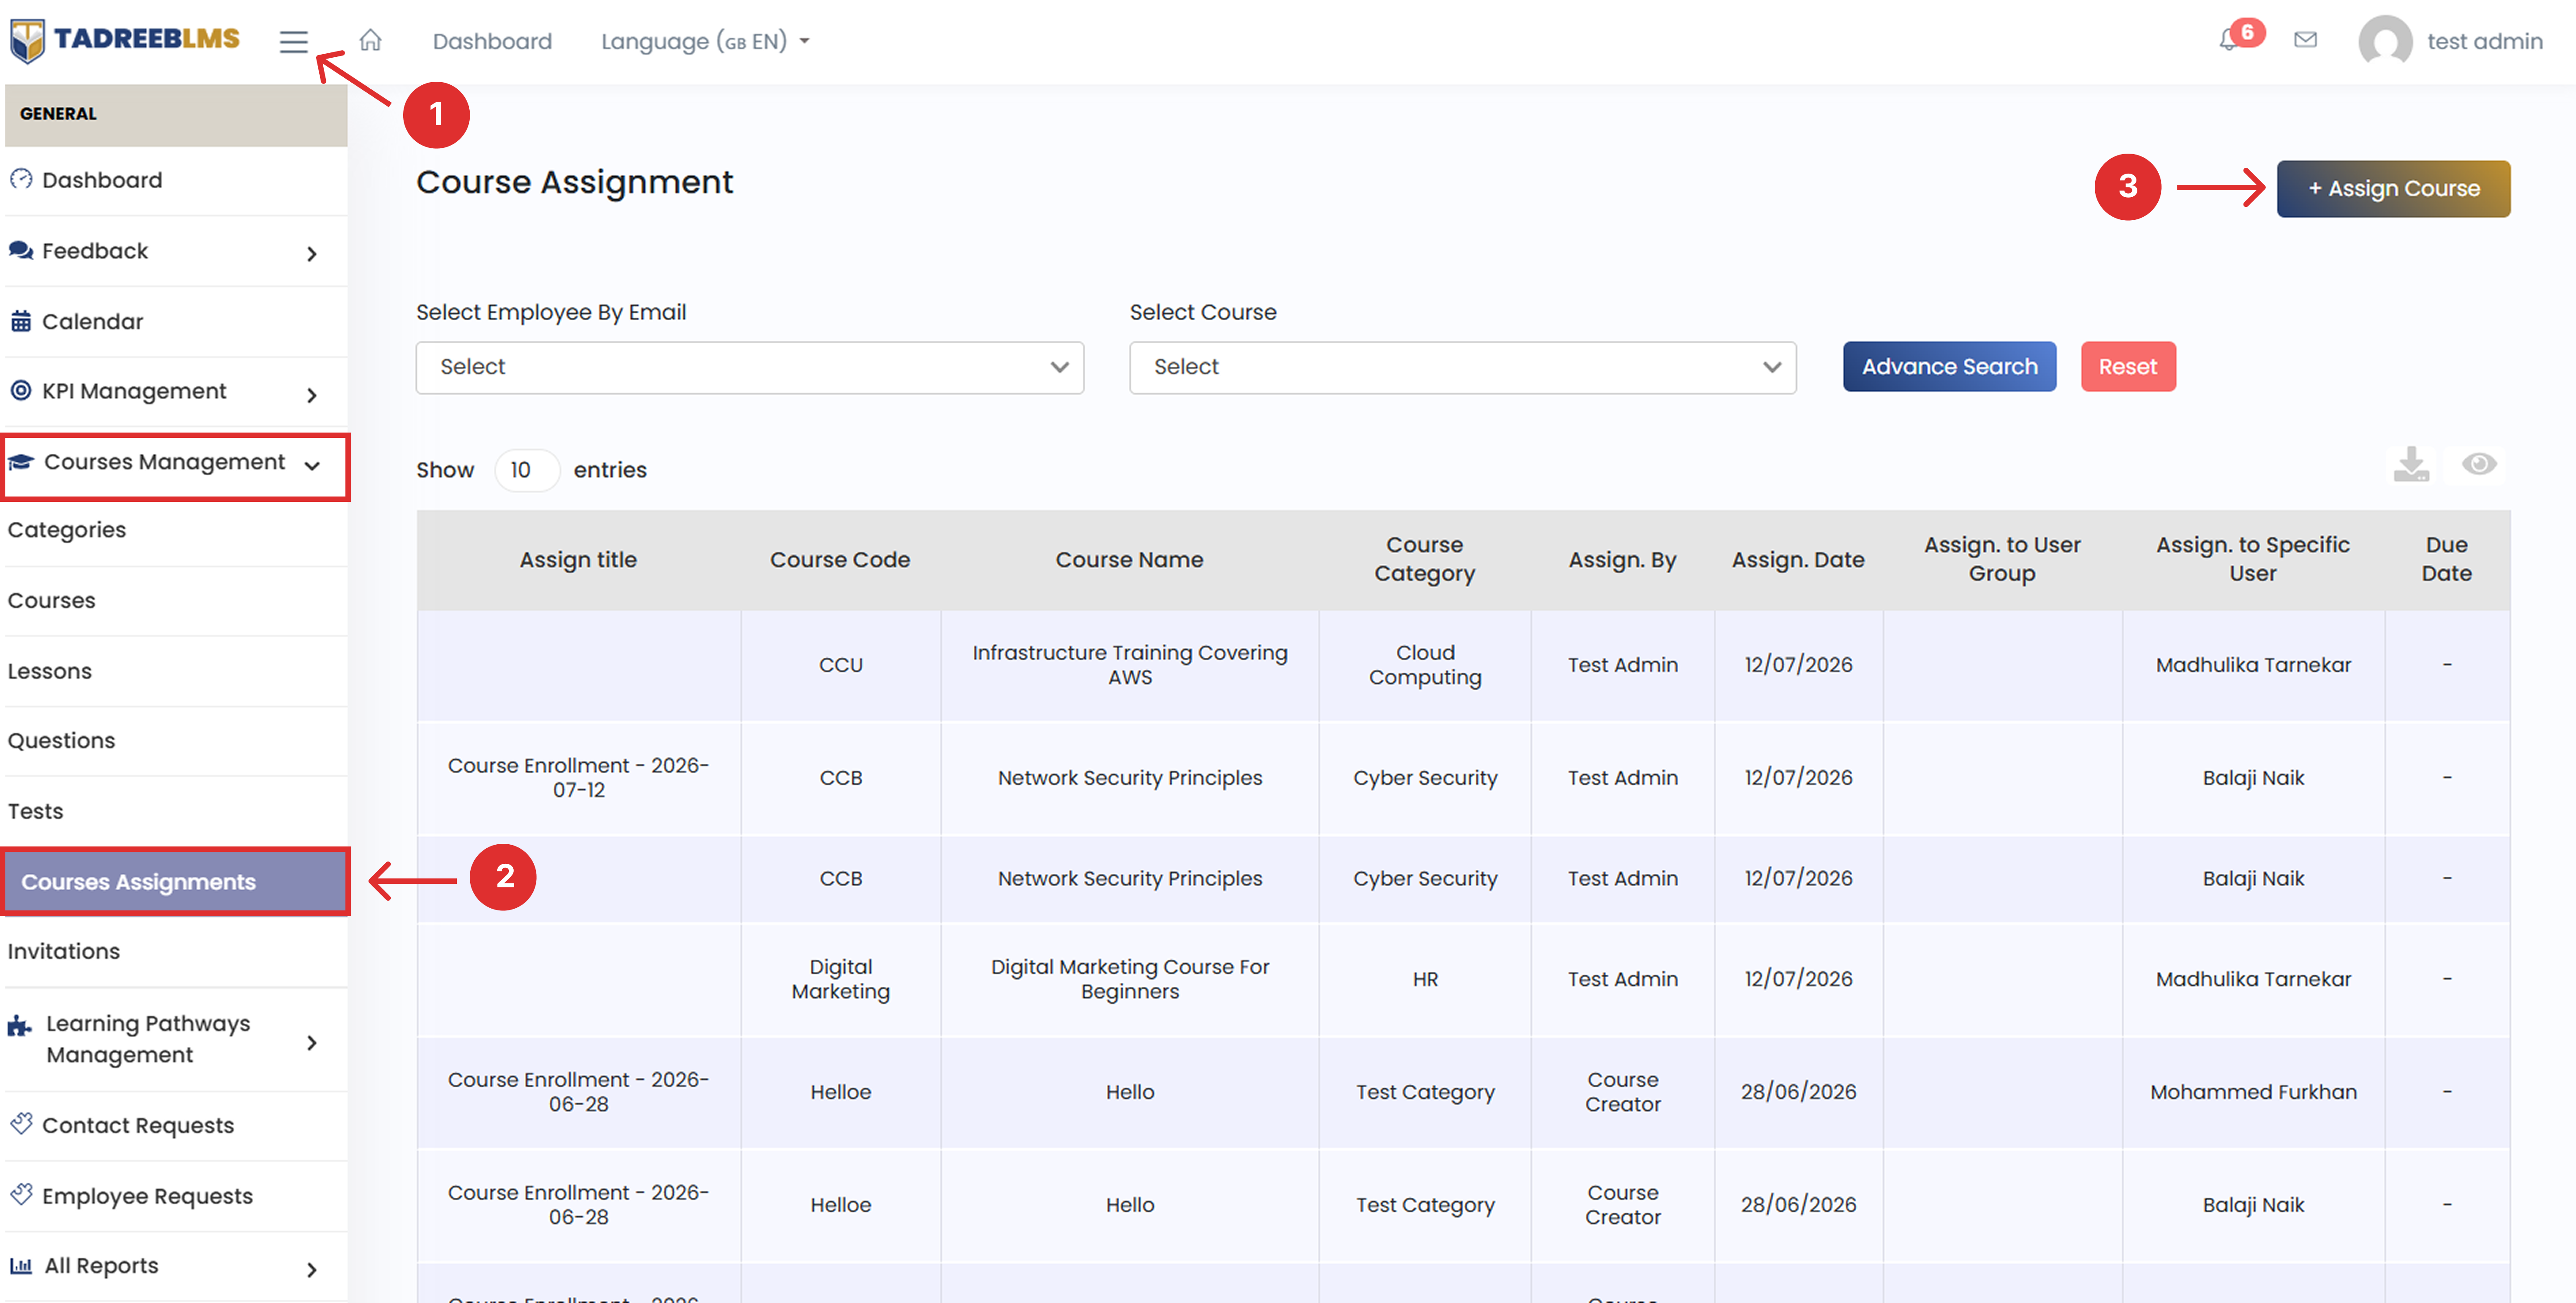Click the Feedback chat bubbles icon

[21, 250]
